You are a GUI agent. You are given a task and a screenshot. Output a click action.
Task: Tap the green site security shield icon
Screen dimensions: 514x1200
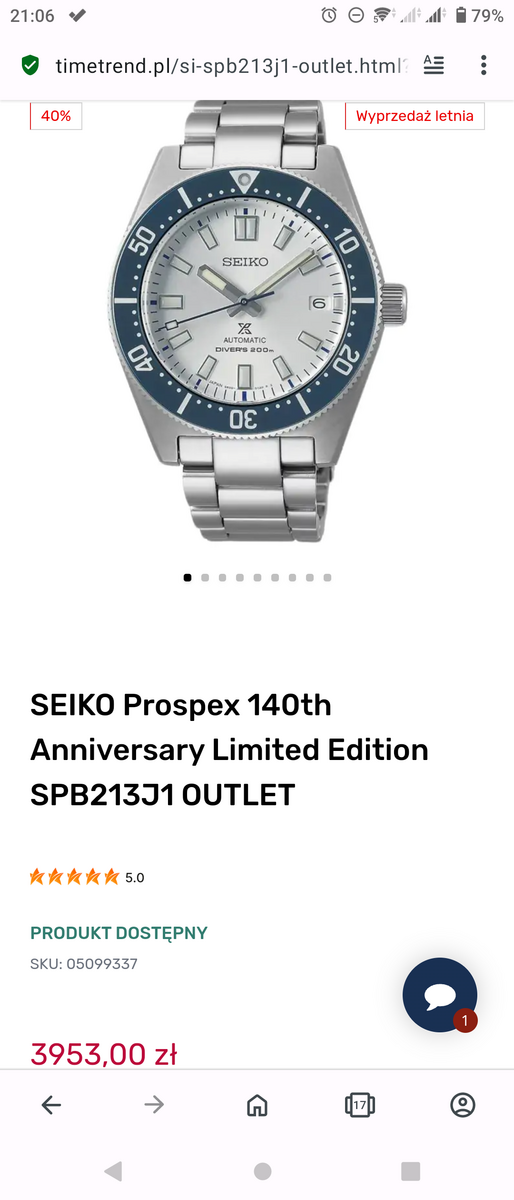[x=30, y=66]
